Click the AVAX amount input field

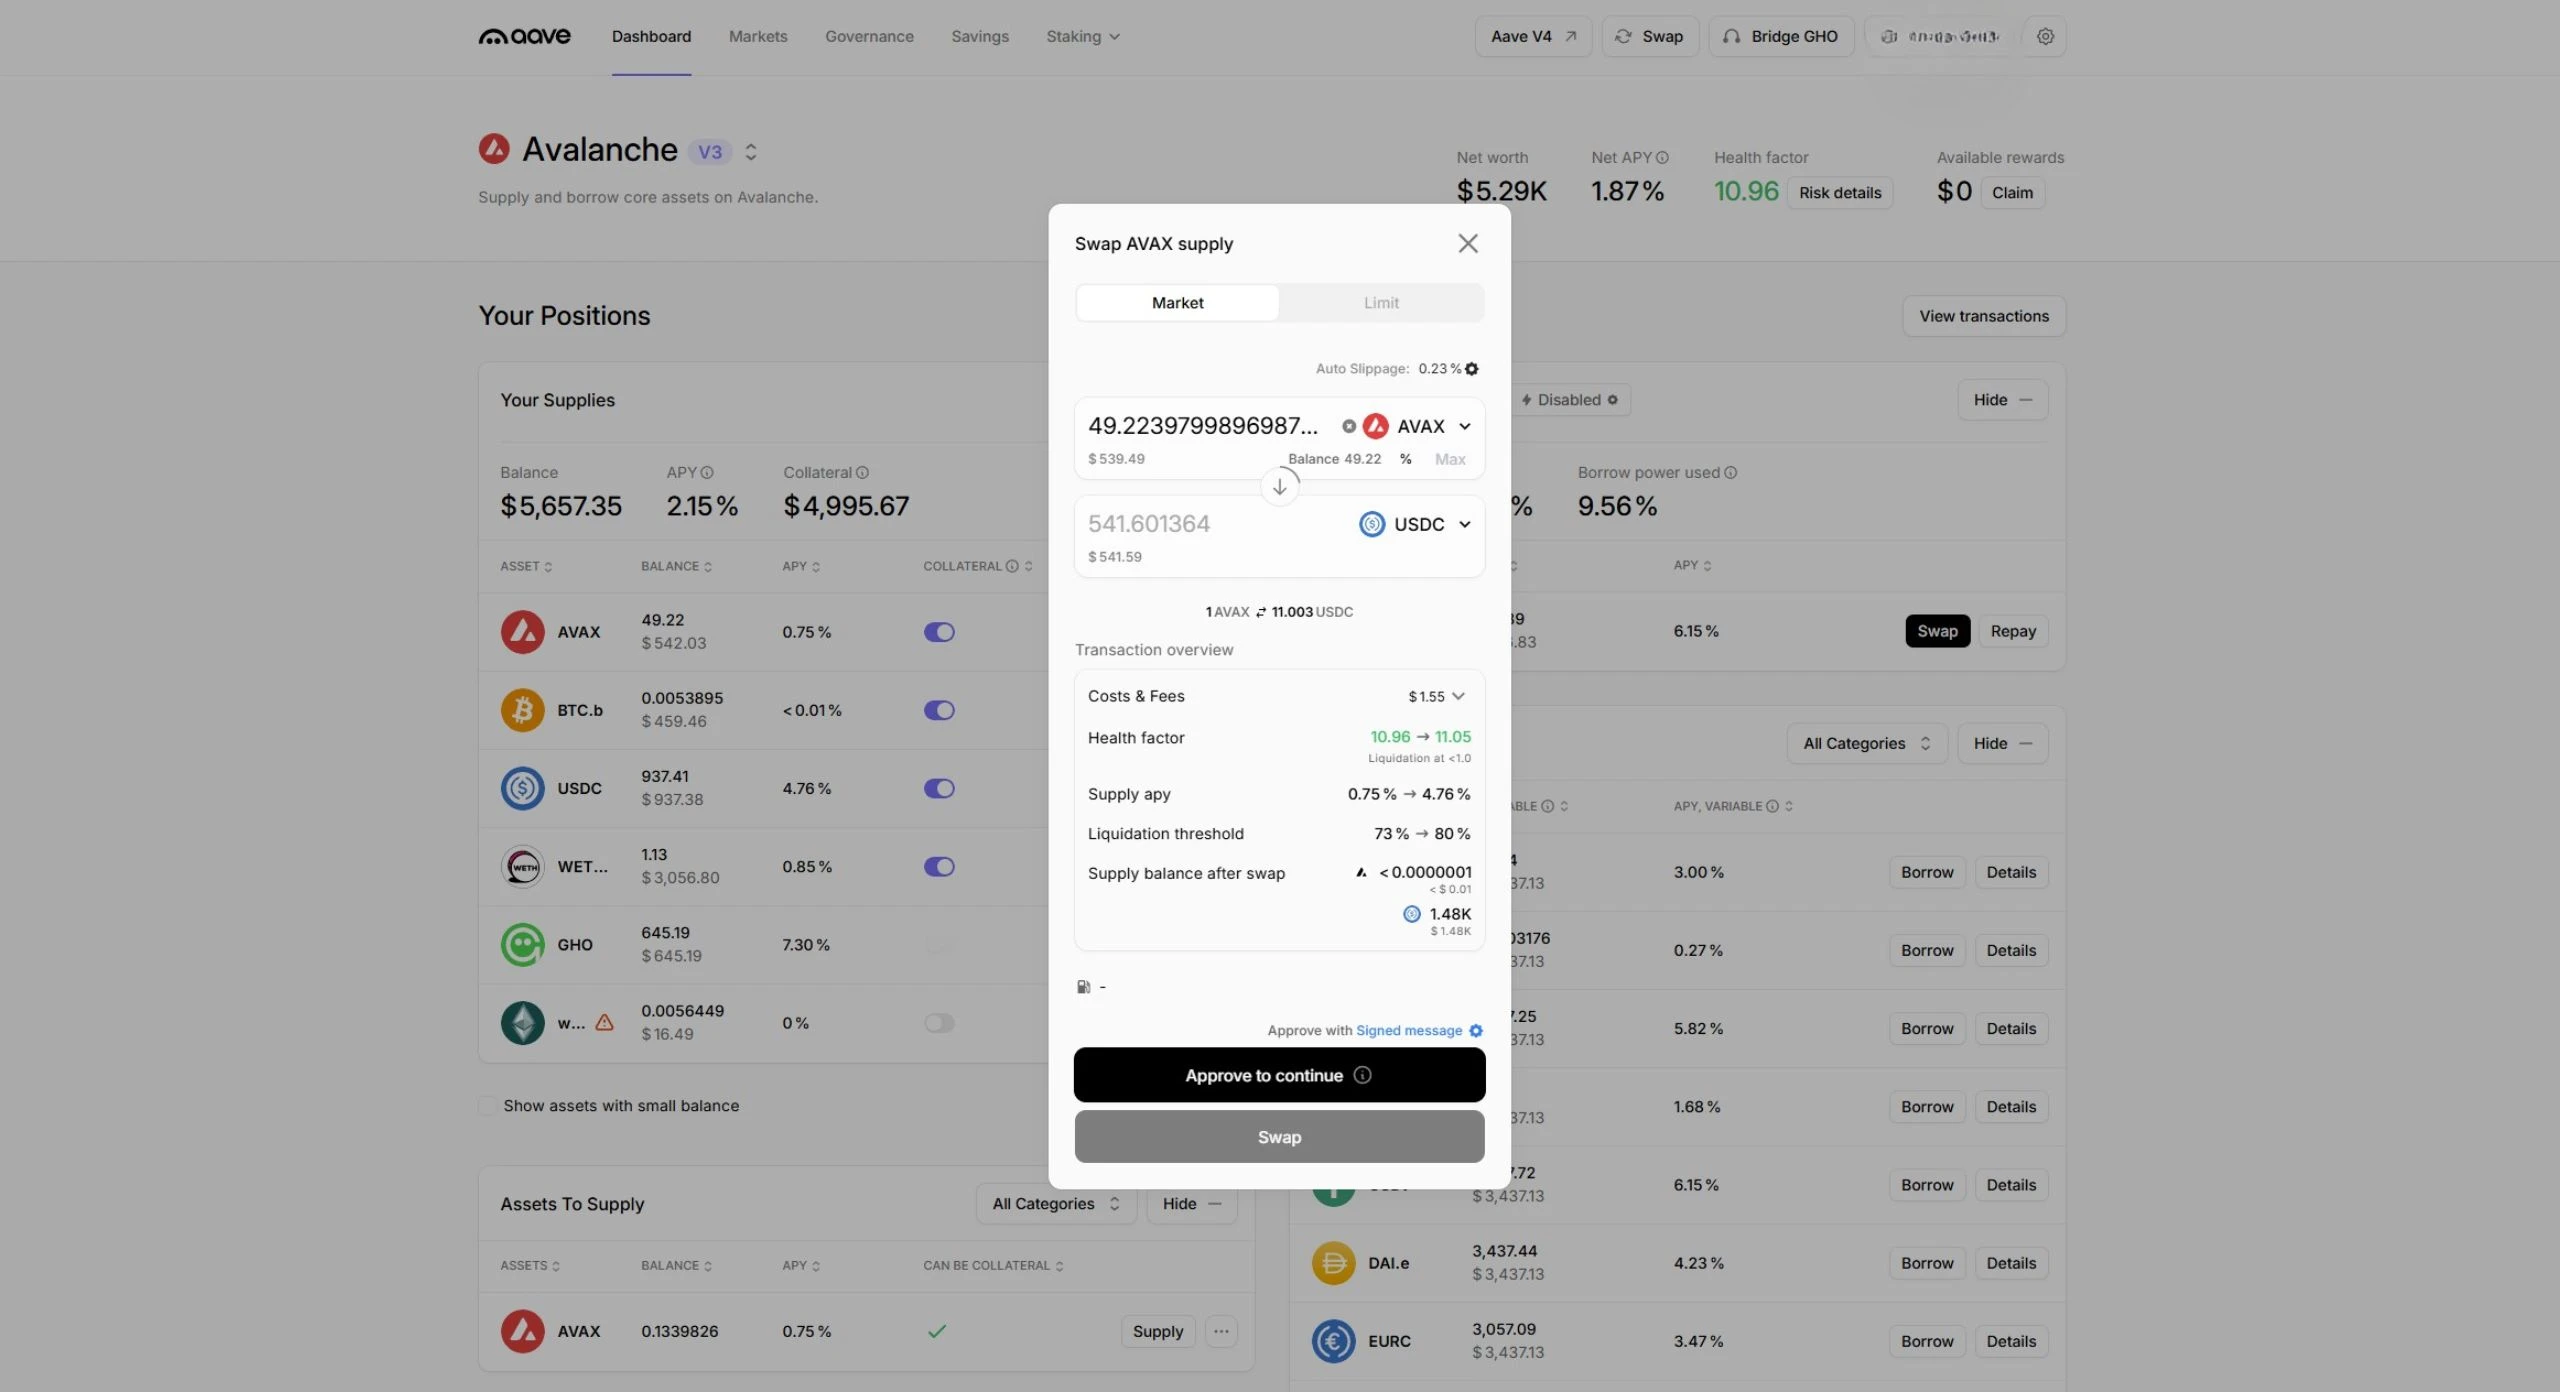coord(1203,426)
